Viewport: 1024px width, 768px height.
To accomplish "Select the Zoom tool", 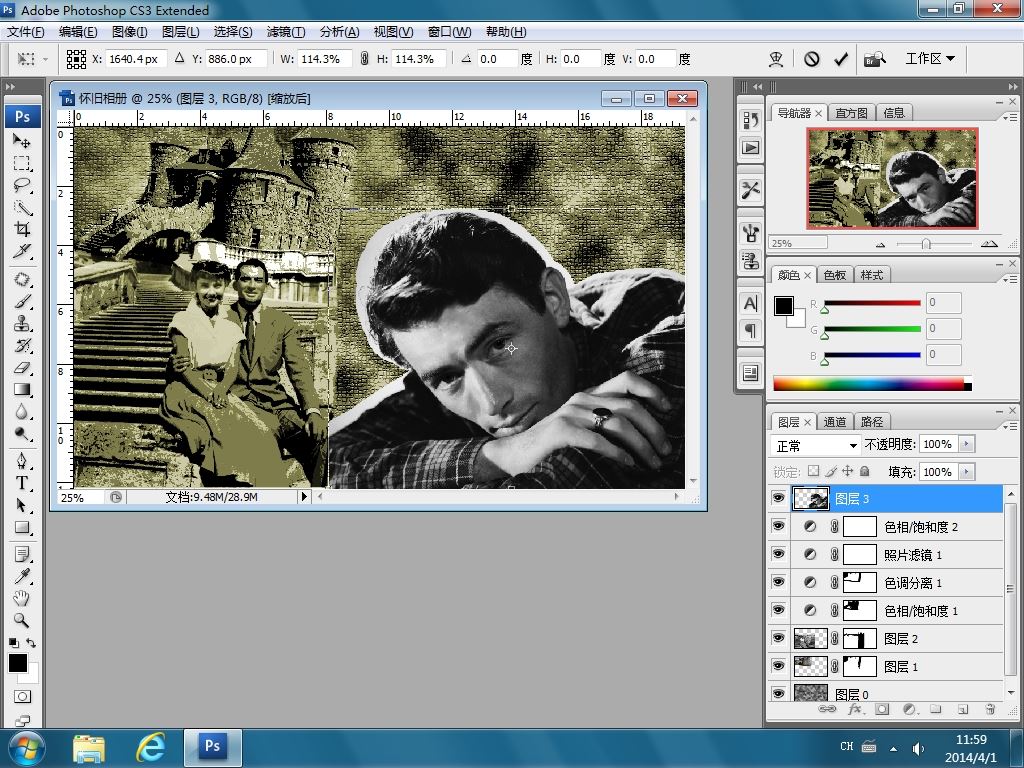I will point(22,620).
